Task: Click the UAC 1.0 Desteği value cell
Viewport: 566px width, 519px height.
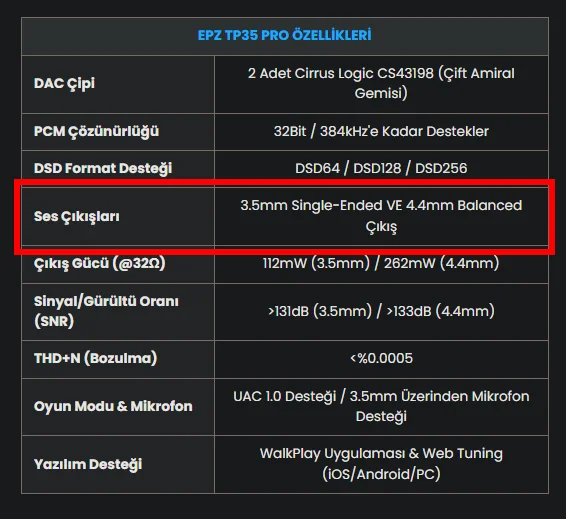Action: [381, 406]
